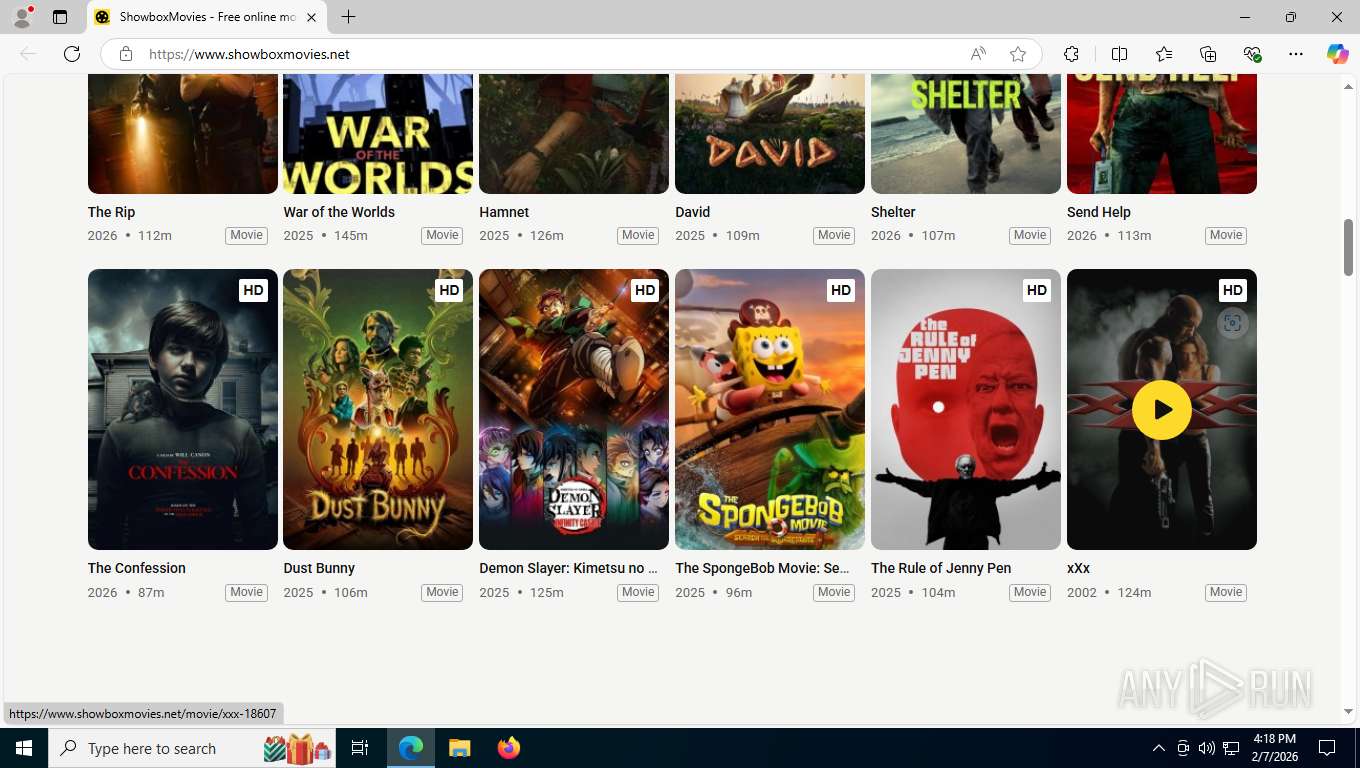The image size is (1360, 768).
Task: Open Microsoft Edge taskbar icon
Action: click(x=411, y=748)
